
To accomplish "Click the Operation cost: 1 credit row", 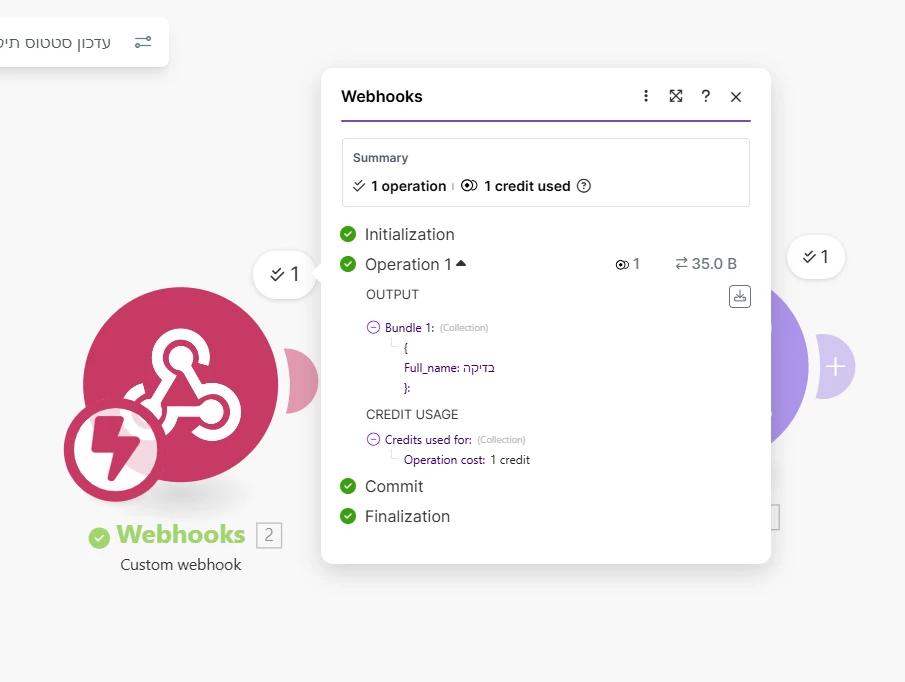I will [x=466, y=460].
